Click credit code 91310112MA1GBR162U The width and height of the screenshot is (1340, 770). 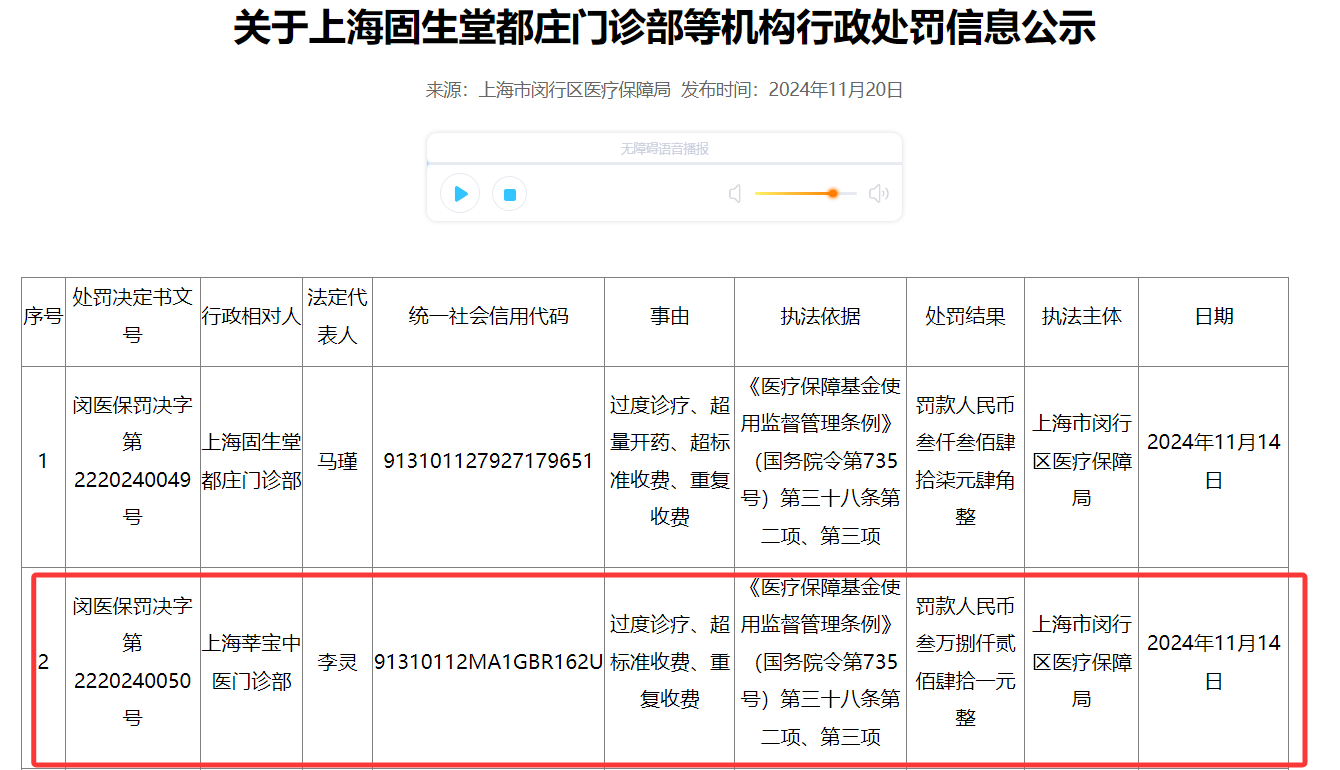pyautogui.click(x=488, y=662)
